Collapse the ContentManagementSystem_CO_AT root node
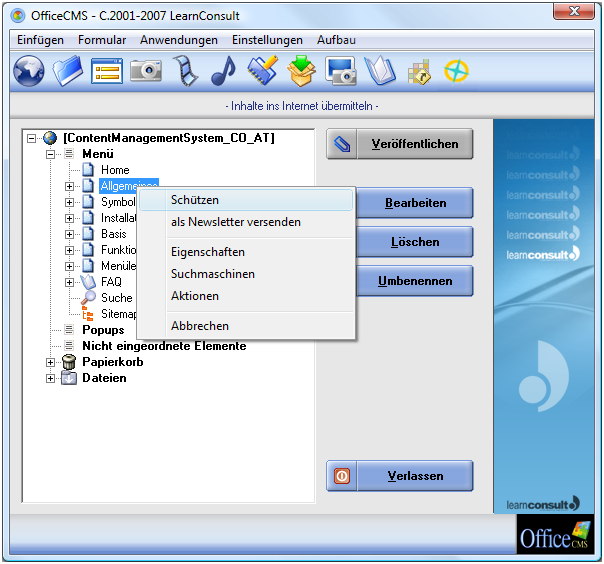The height and width of the screenshot is (564, 604). [x=32, y=138]
